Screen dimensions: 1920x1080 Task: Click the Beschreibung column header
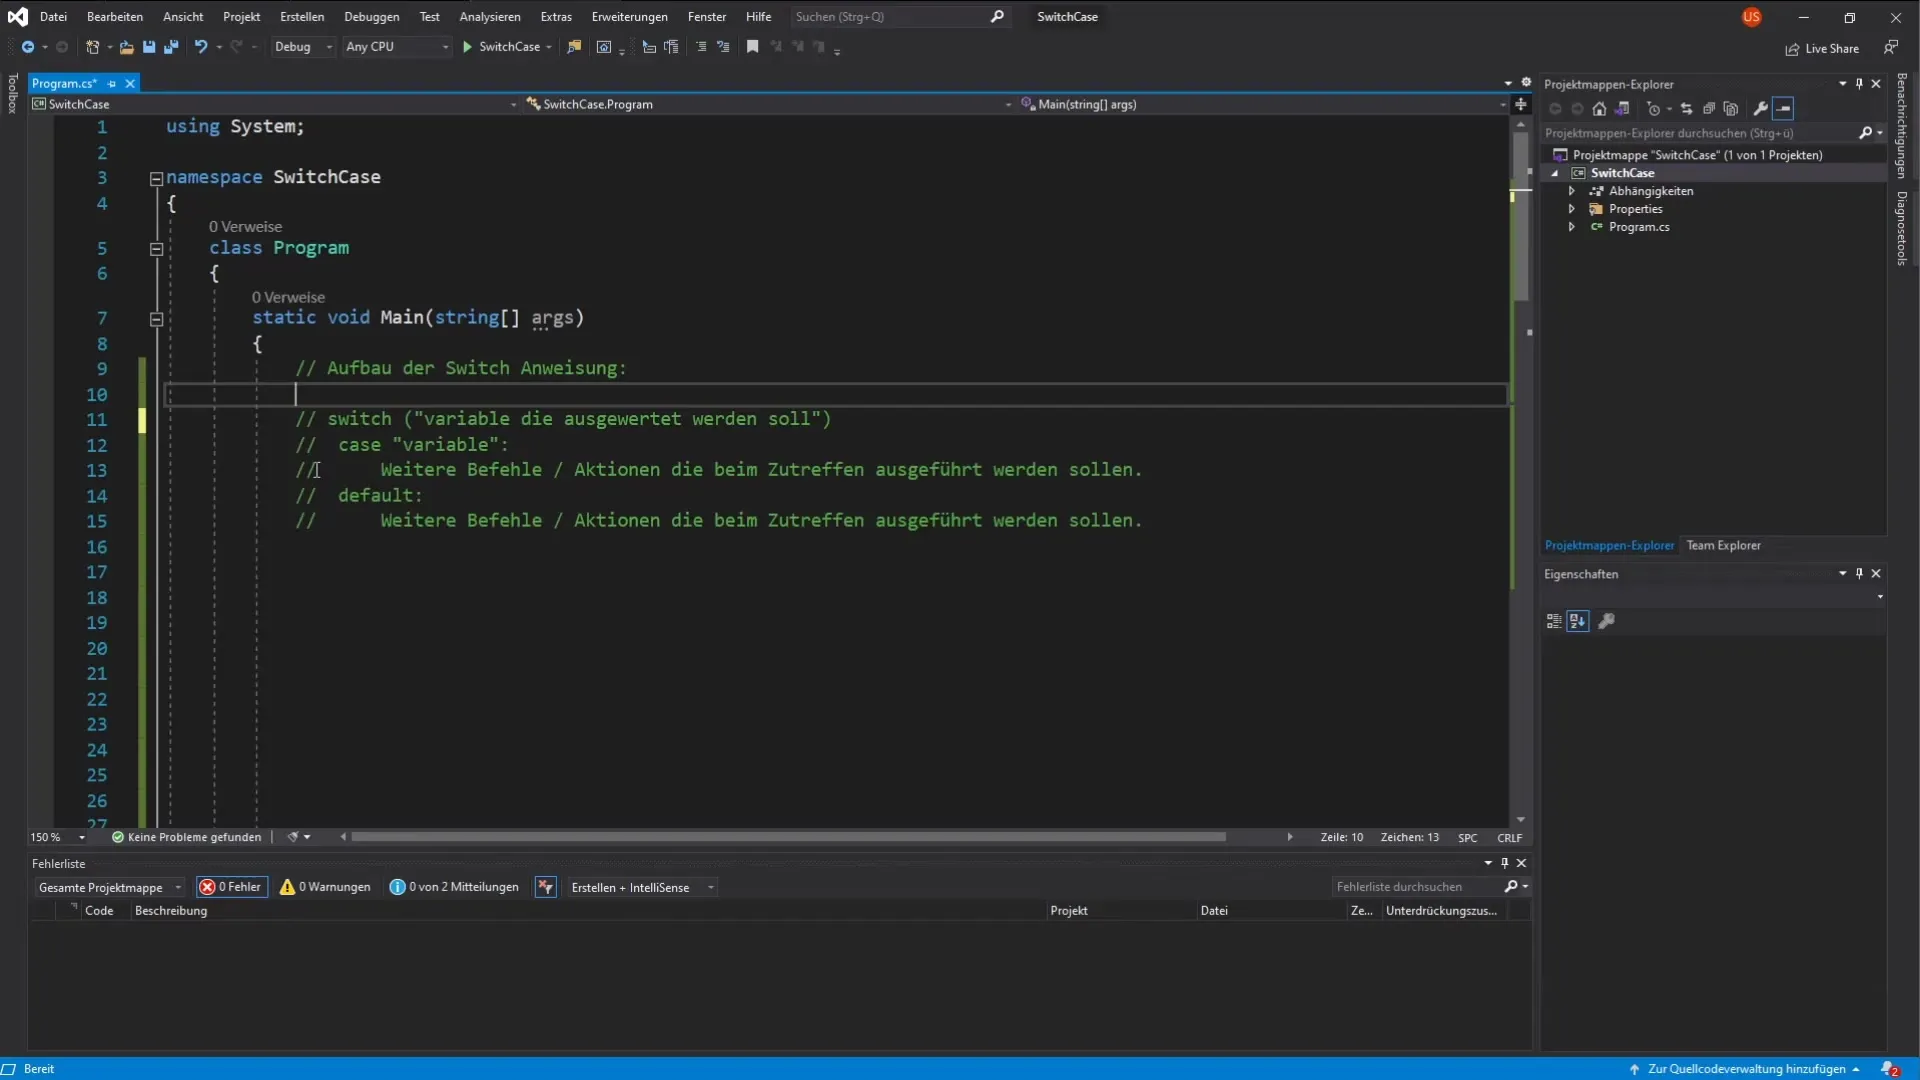point(171,911)
